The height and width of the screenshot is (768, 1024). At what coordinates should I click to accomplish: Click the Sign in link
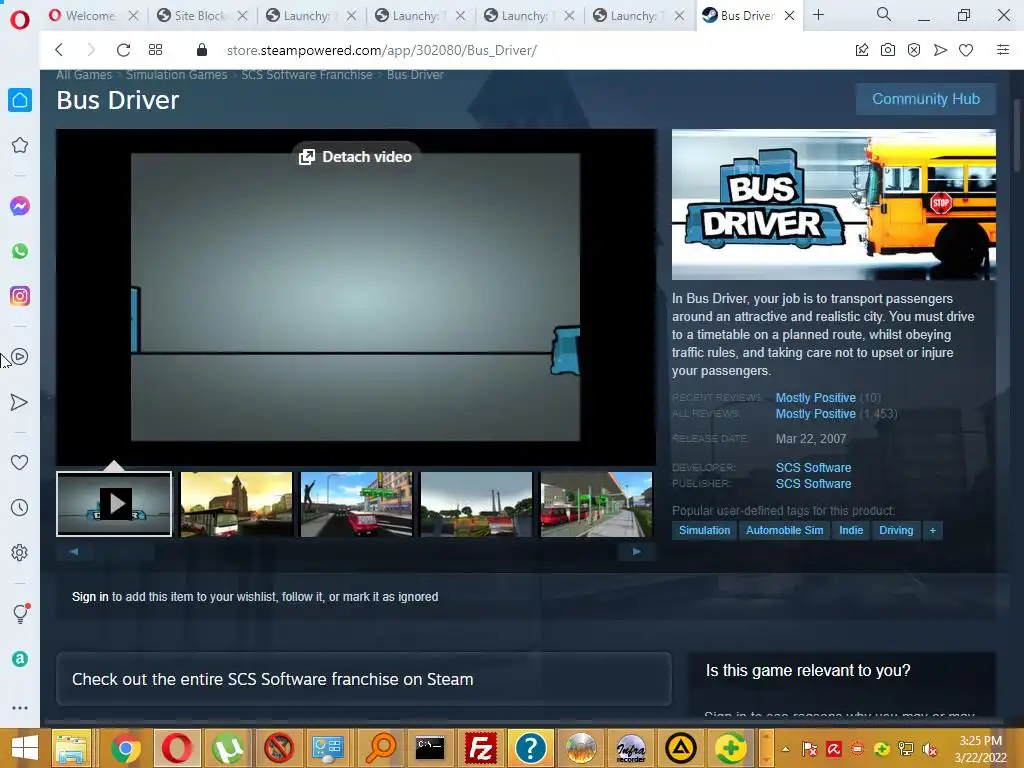click(x=90, y=597)
